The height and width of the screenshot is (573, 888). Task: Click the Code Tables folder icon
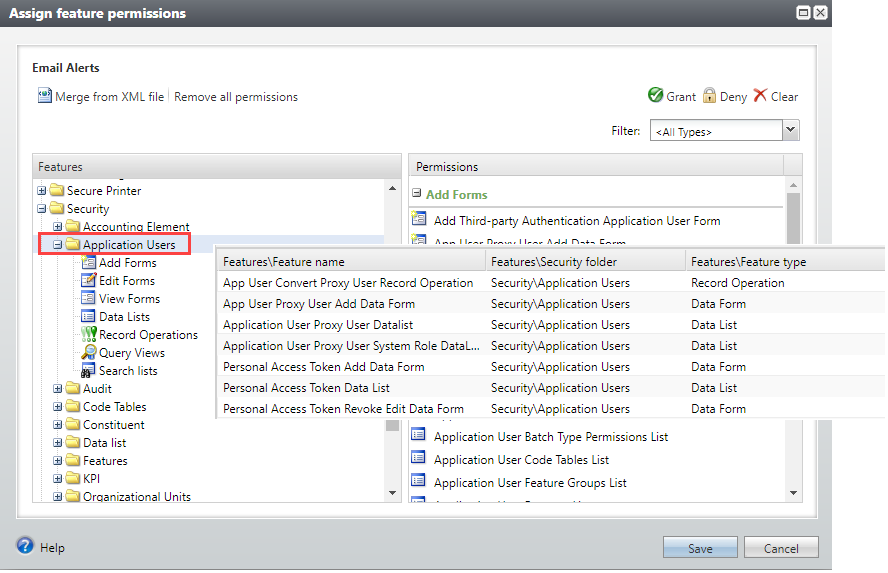(x=72, y=406)
